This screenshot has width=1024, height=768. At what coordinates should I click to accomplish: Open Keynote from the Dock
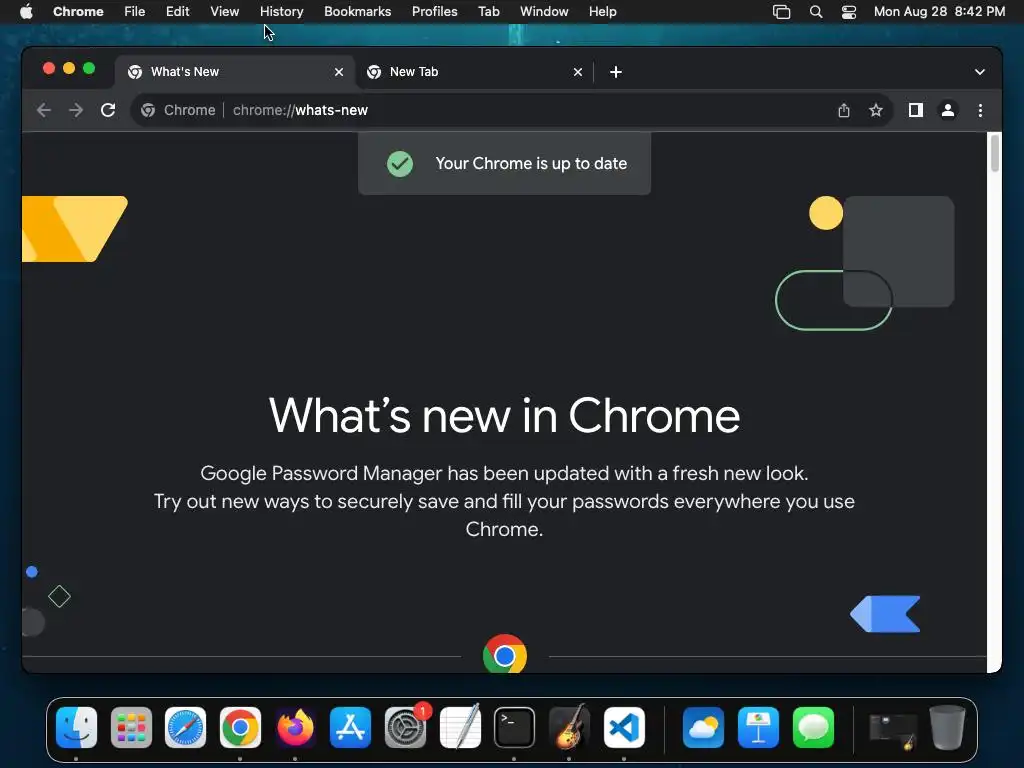tap(758, 728)
